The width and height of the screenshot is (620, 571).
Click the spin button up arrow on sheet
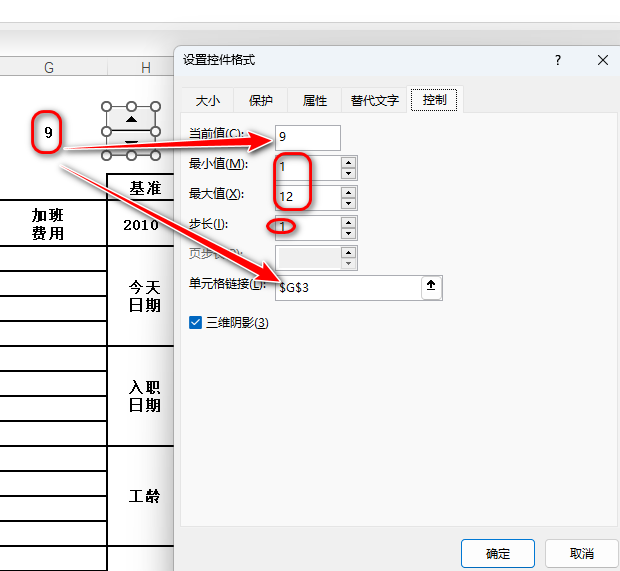[x=131, y=119]
